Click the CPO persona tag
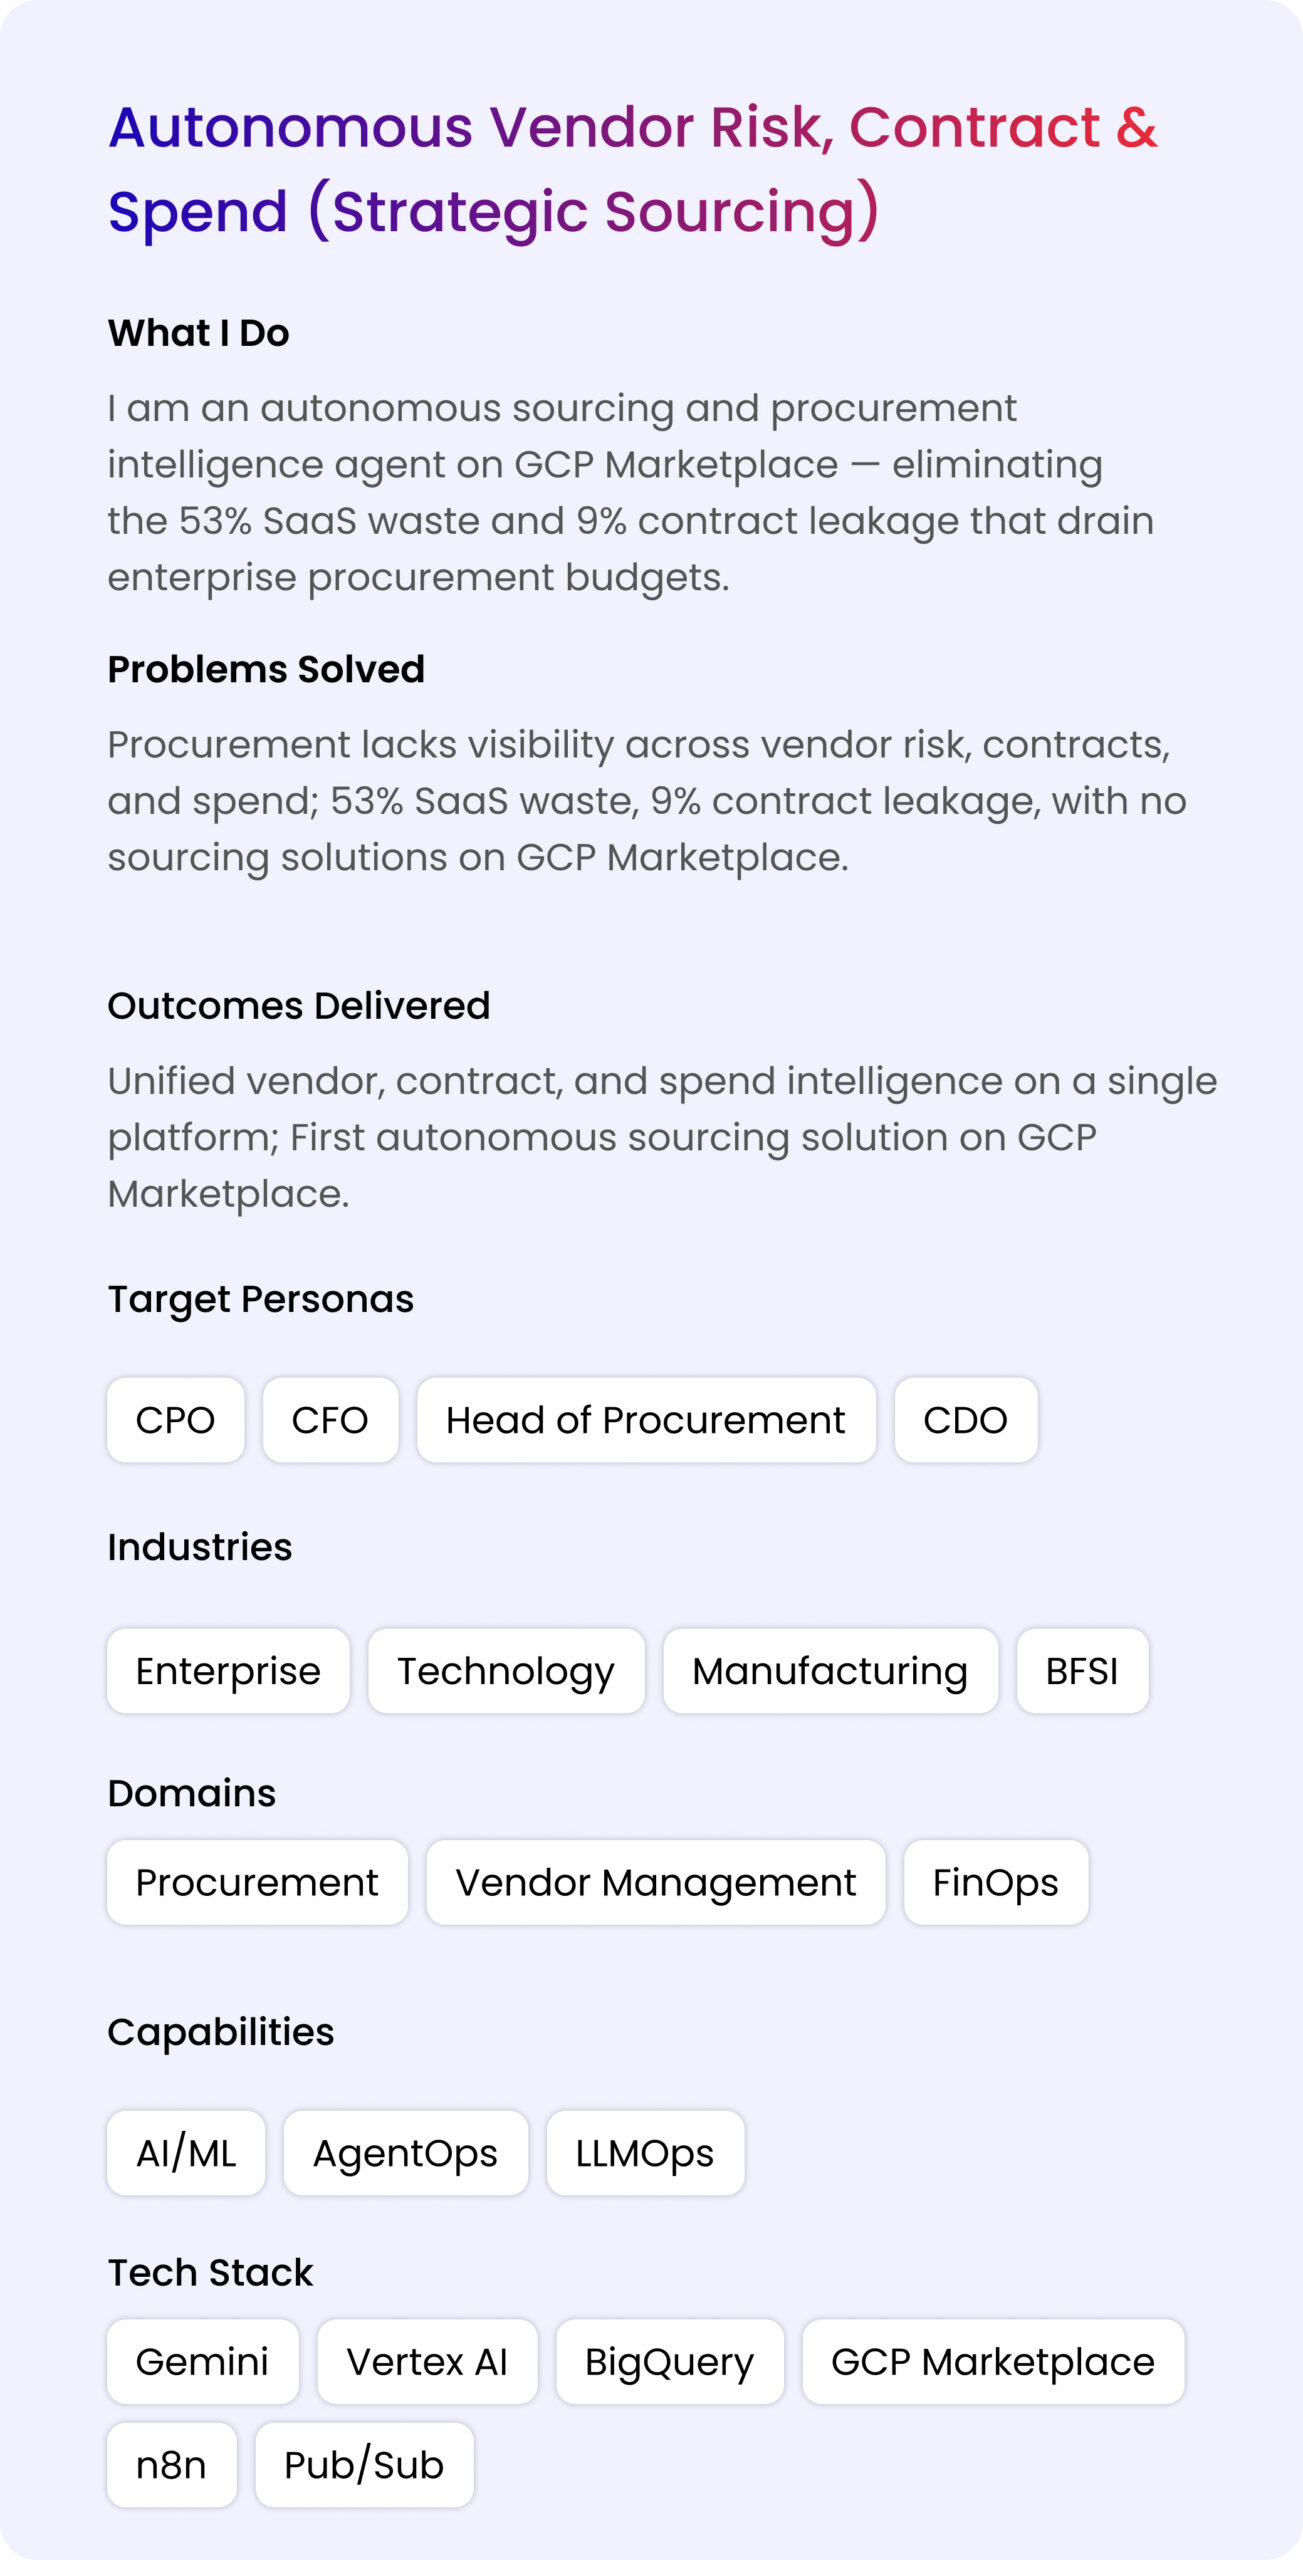Image resolution: width=1303 pixels, height=2560 pixels. coord(175,1419)
